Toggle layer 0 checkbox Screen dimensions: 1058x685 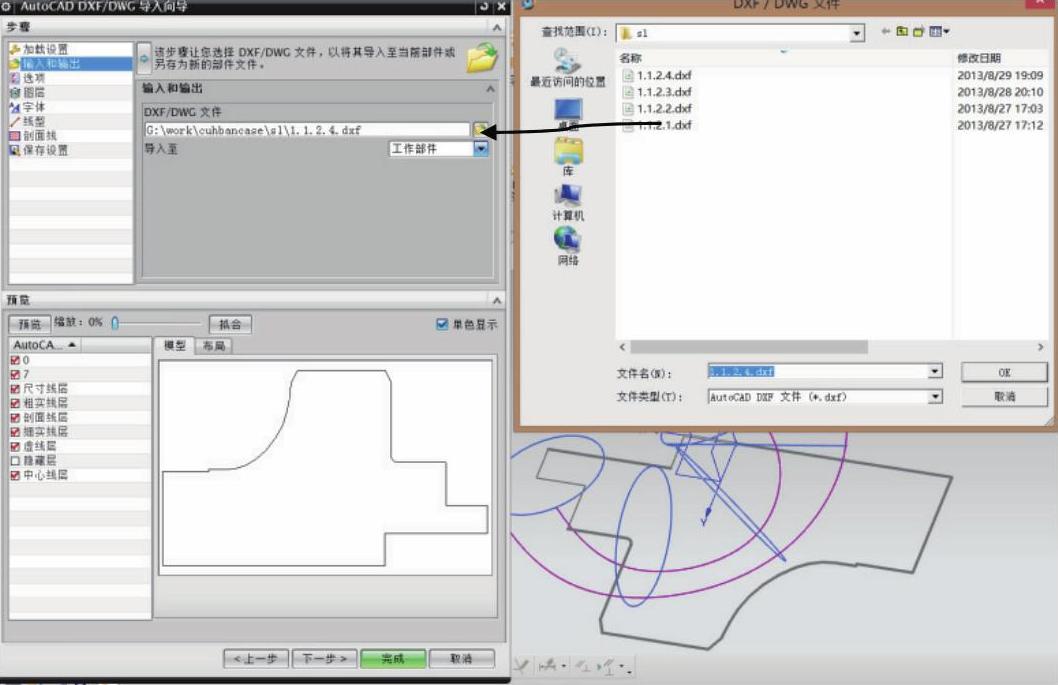pyautogui.click(x=15, y=360)
